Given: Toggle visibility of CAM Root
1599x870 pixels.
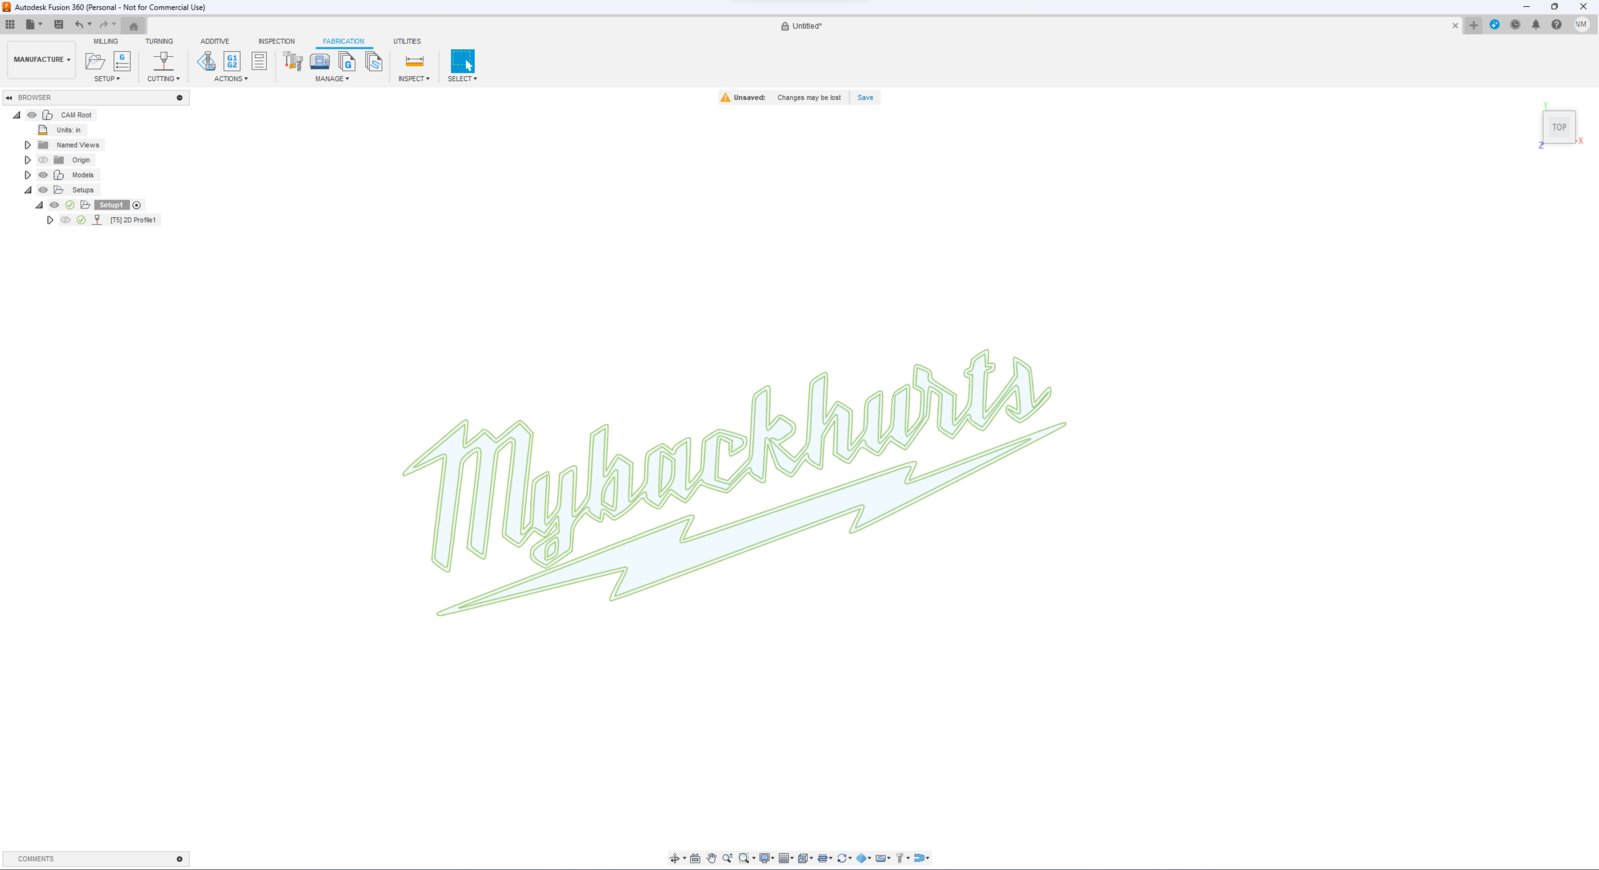Looking at the screenshot, I should pos(31,115).
